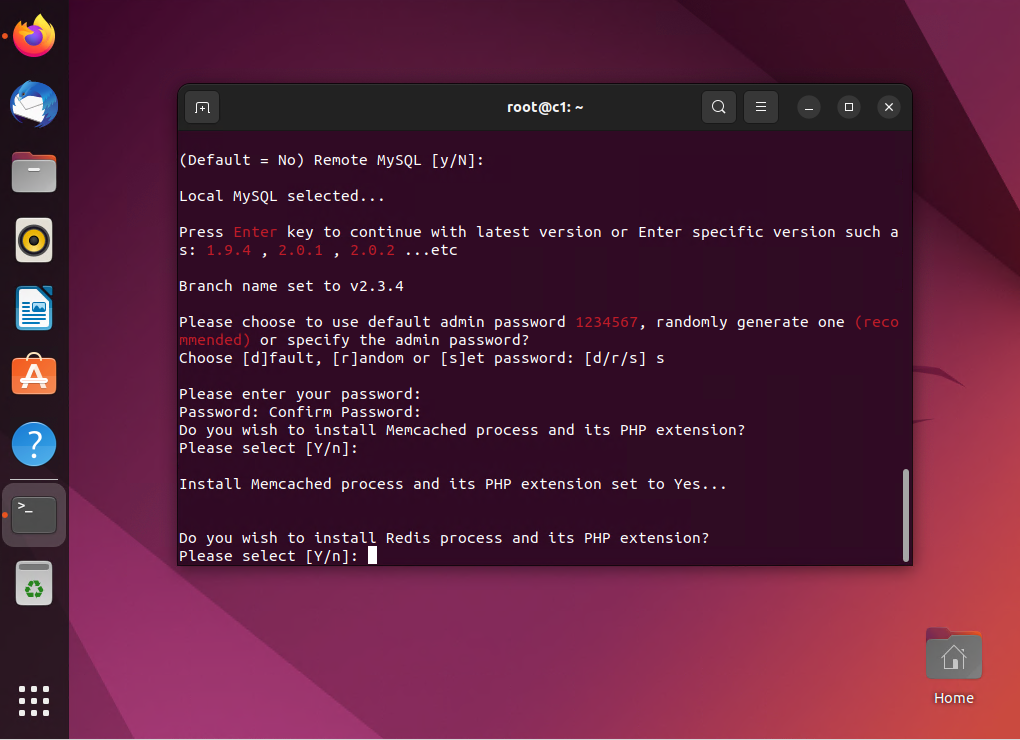
Task: Open a new terminal tab
Action: [x=202, y=107]
